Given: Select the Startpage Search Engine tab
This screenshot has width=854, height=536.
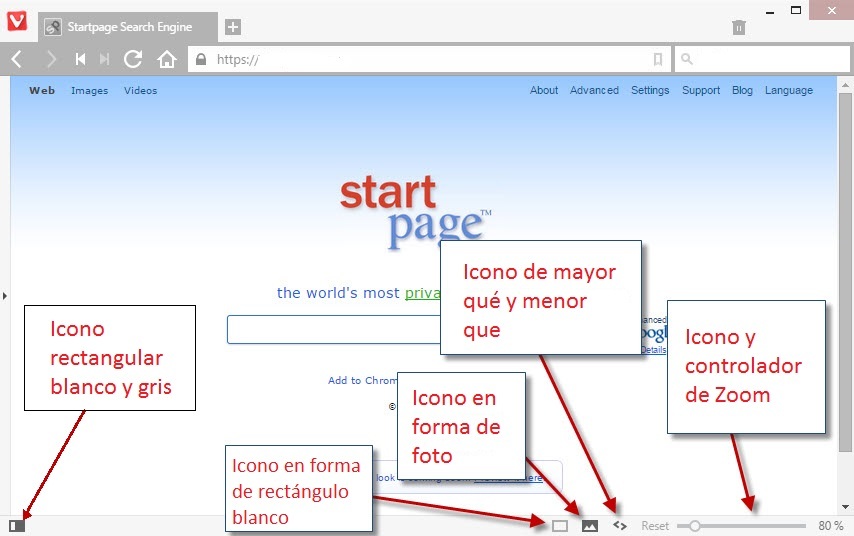Looking at the screenshot, I should pyautogui.click(x=128, y=27).
